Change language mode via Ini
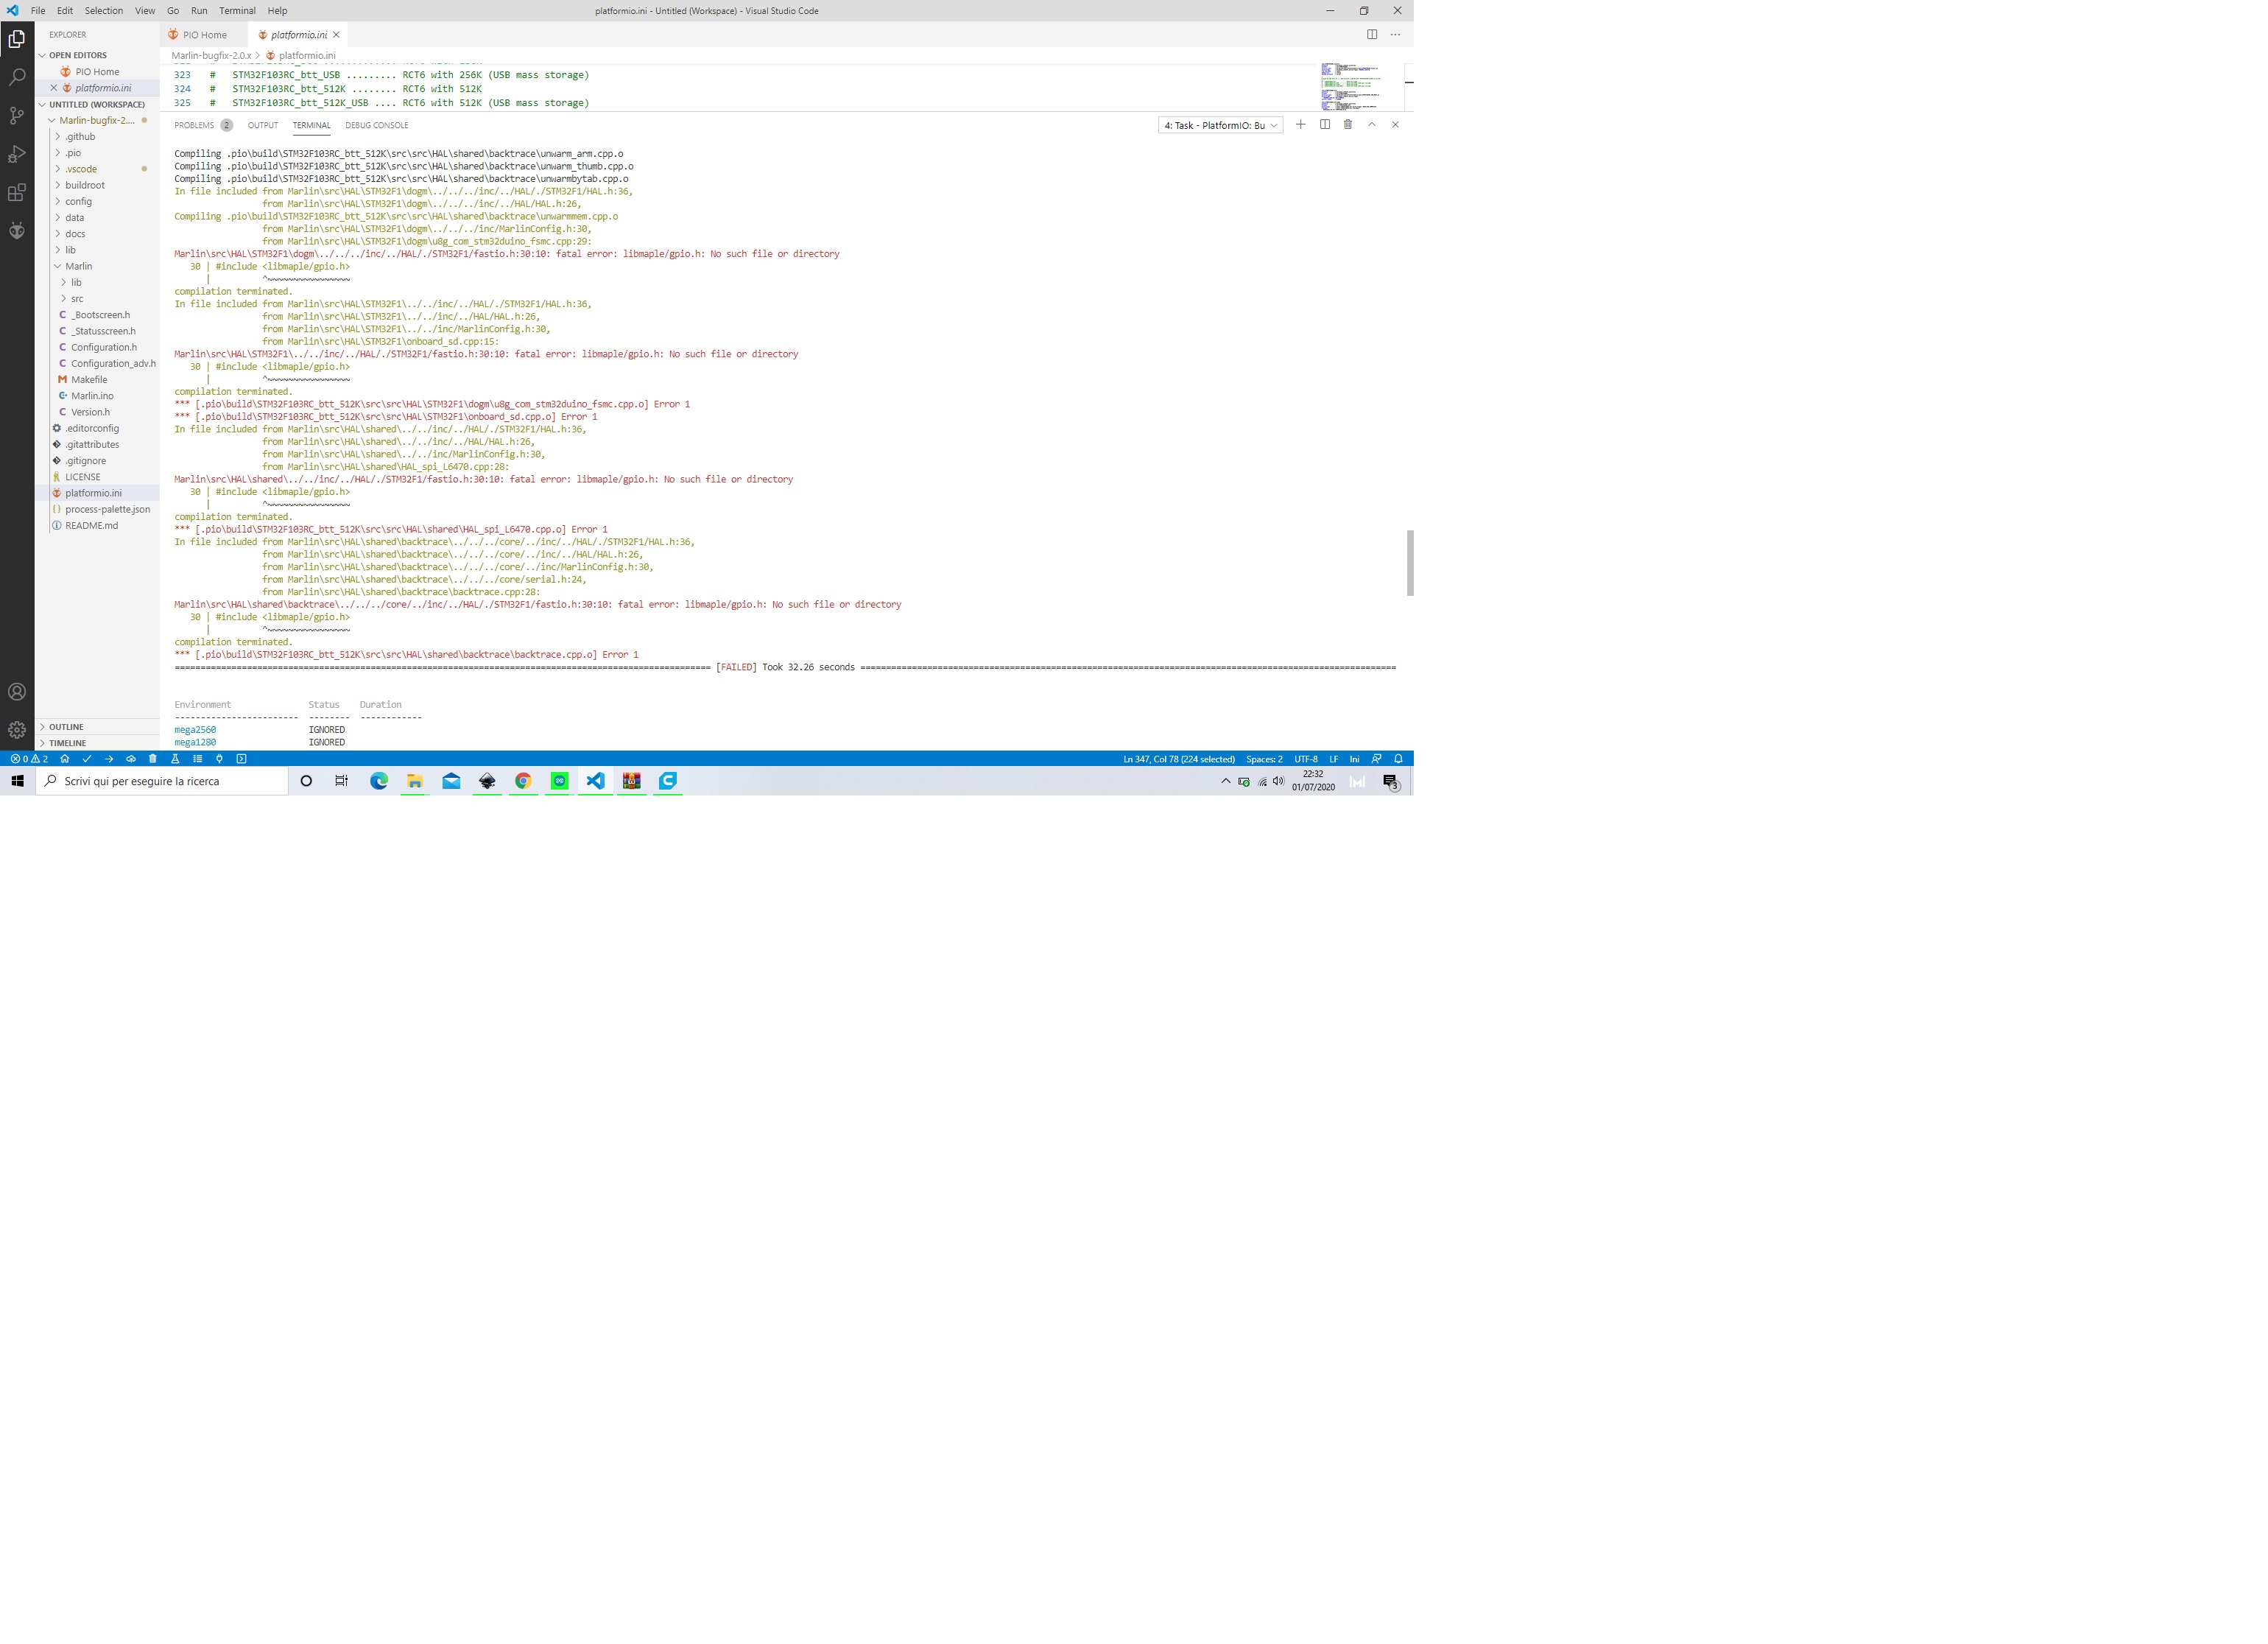The width and height of the screenshot is (2268, 1644). [x=1354, y=759]
